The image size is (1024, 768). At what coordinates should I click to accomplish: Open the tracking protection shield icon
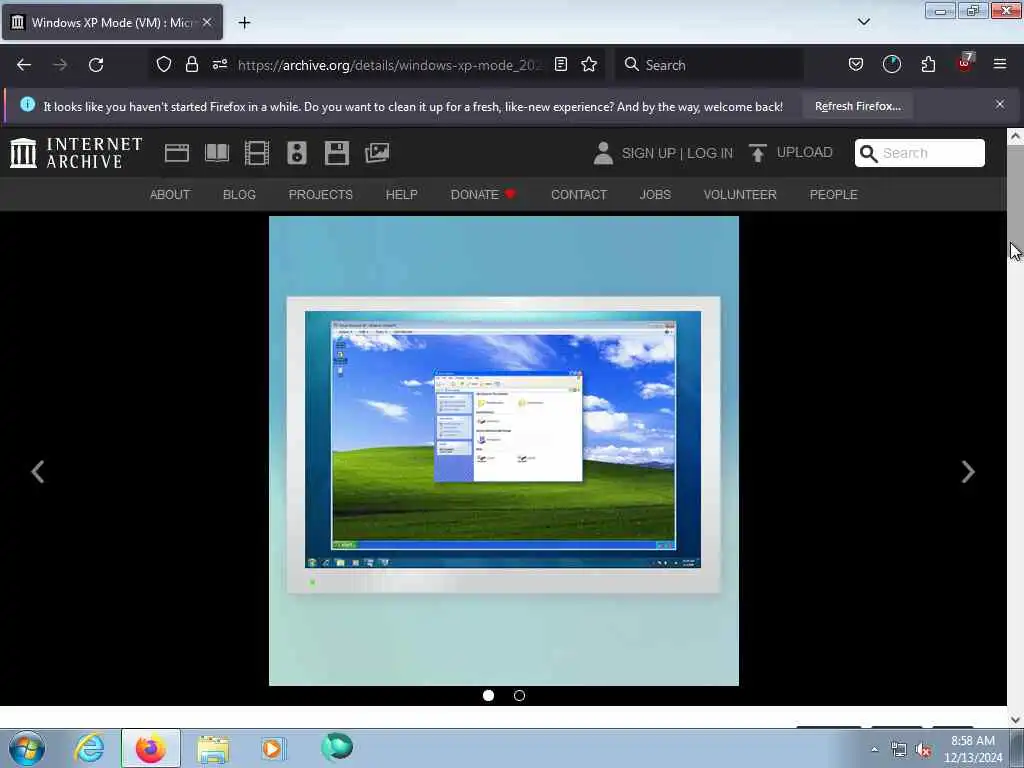point(164,64)
